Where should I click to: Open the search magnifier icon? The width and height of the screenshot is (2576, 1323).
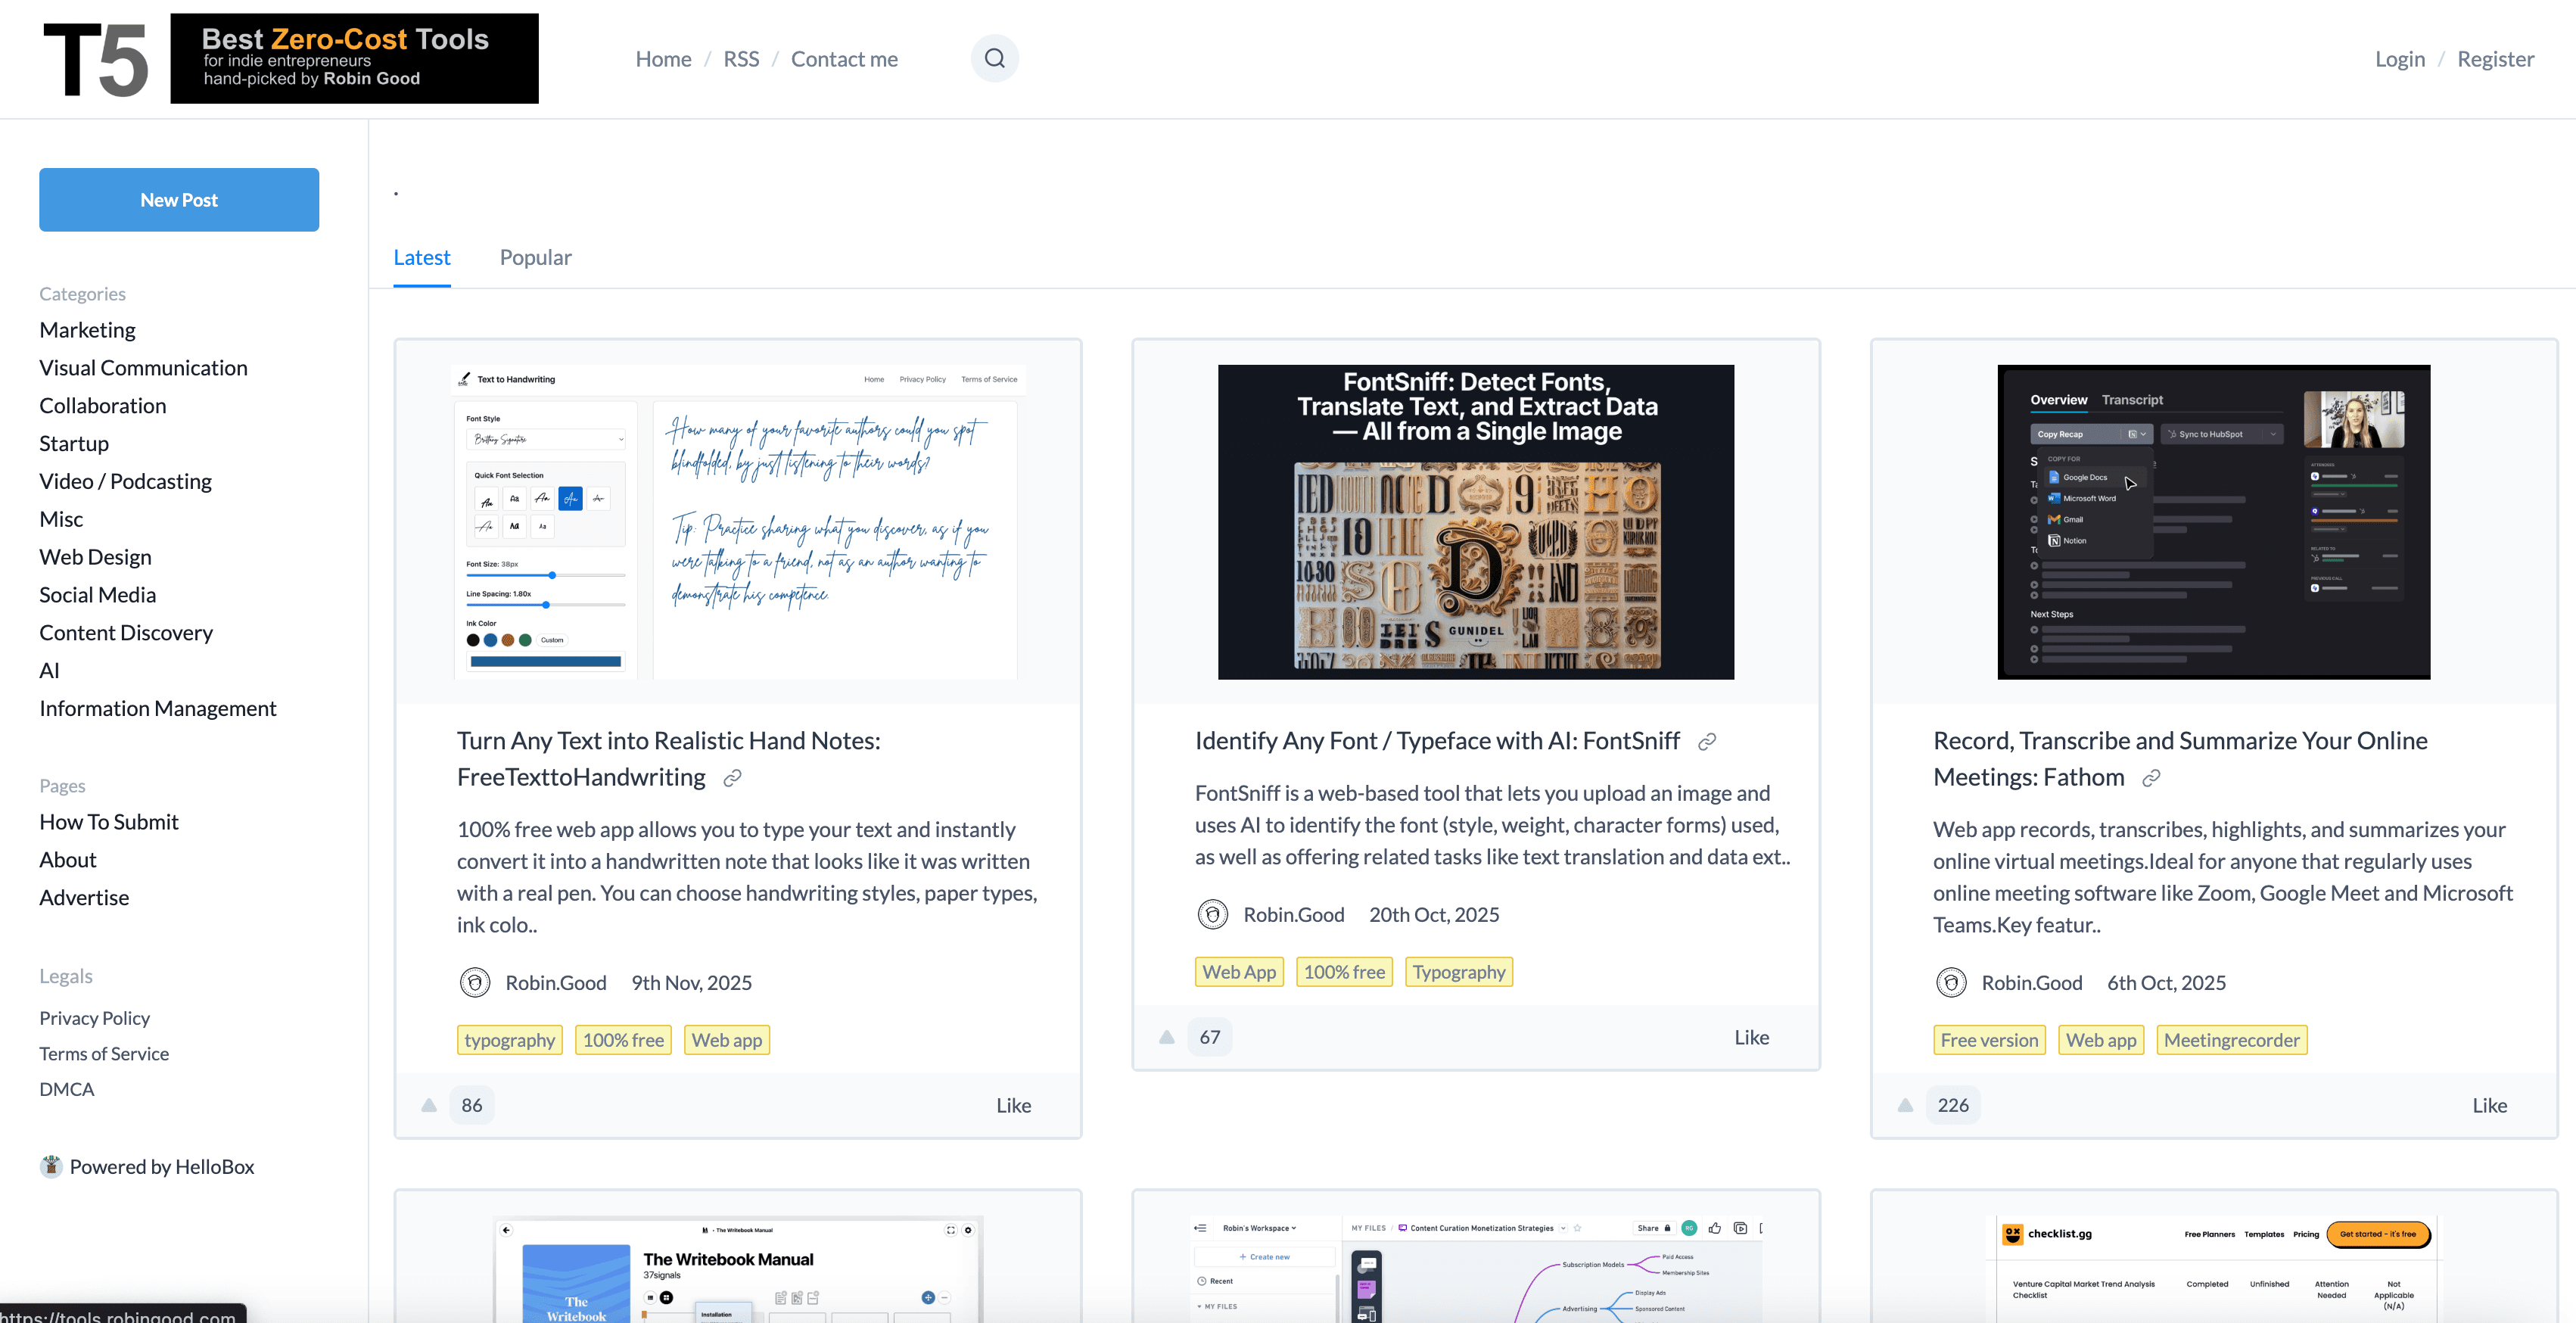(994, 58)
